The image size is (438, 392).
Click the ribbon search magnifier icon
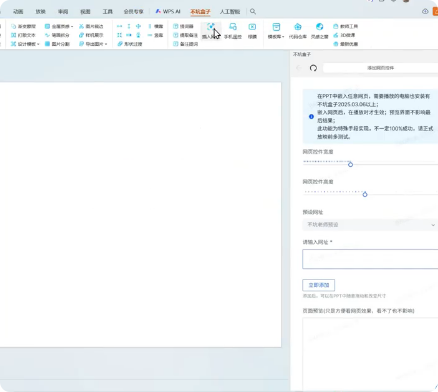[253, 12]
